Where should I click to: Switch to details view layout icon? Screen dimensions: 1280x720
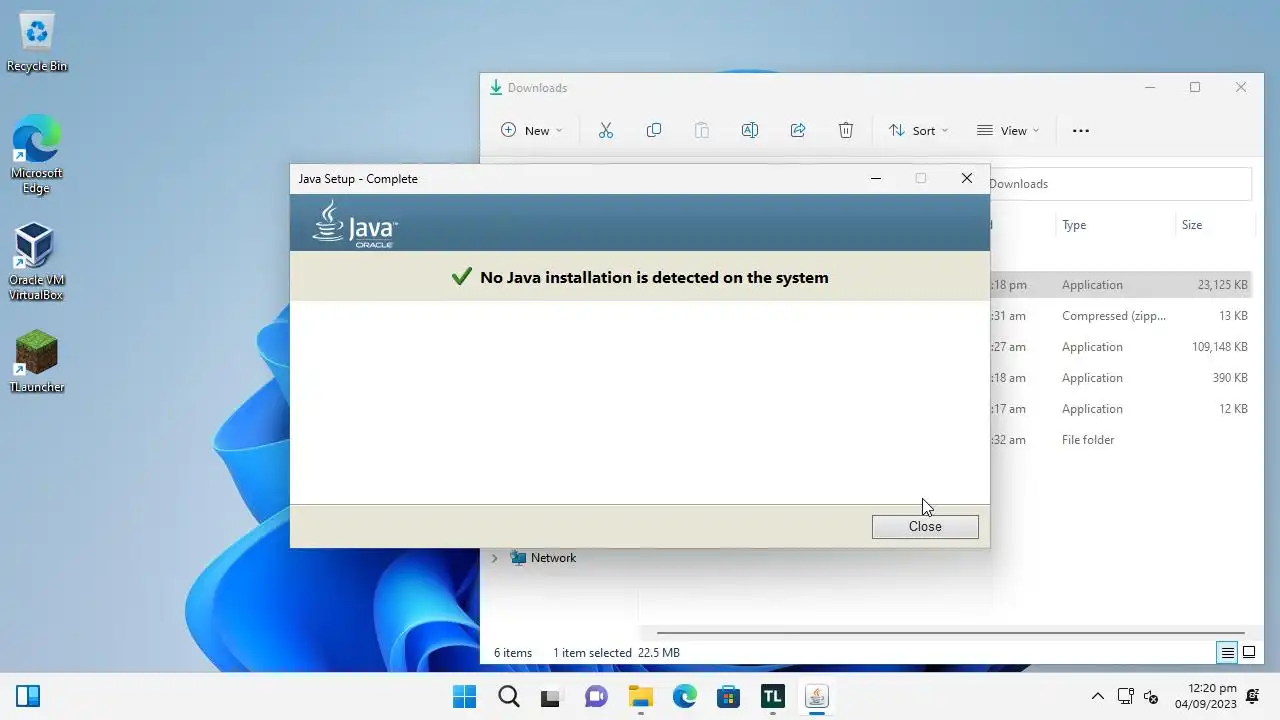pyautogui.click(x=1227, y=653)
